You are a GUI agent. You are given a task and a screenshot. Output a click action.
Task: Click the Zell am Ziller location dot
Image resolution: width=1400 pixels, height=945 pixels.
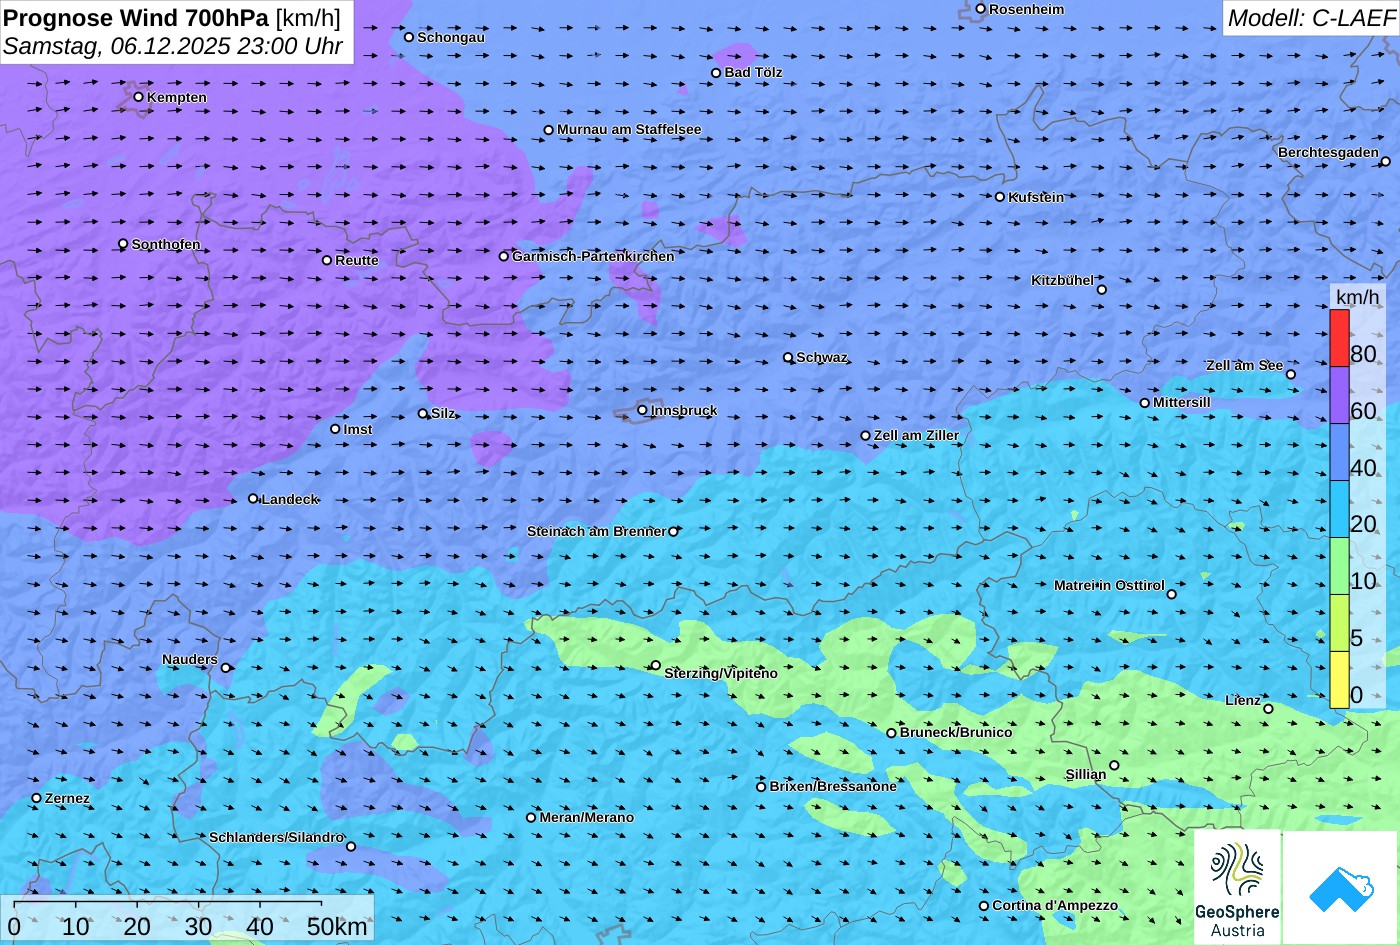(x=866, y=436)
